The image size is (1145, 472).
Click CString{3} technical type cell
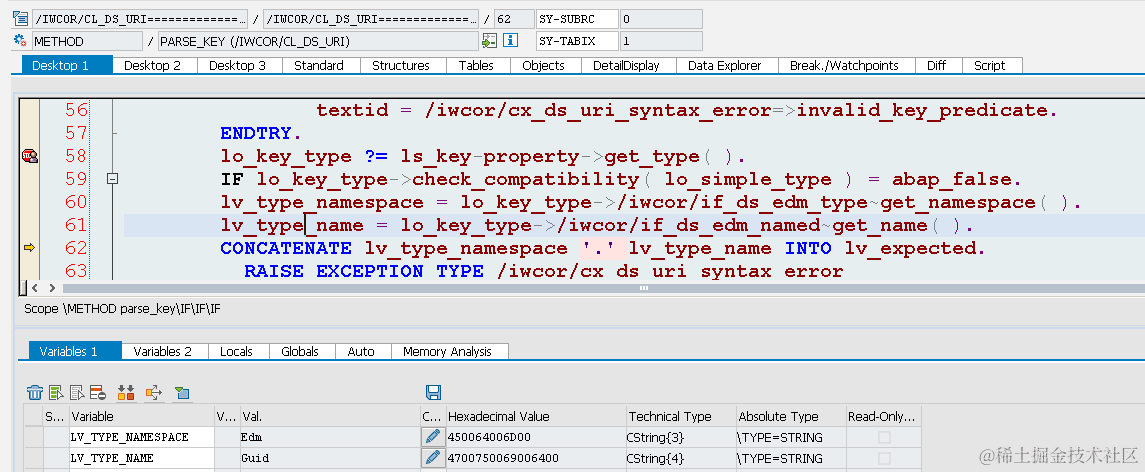tap(681, 437)
